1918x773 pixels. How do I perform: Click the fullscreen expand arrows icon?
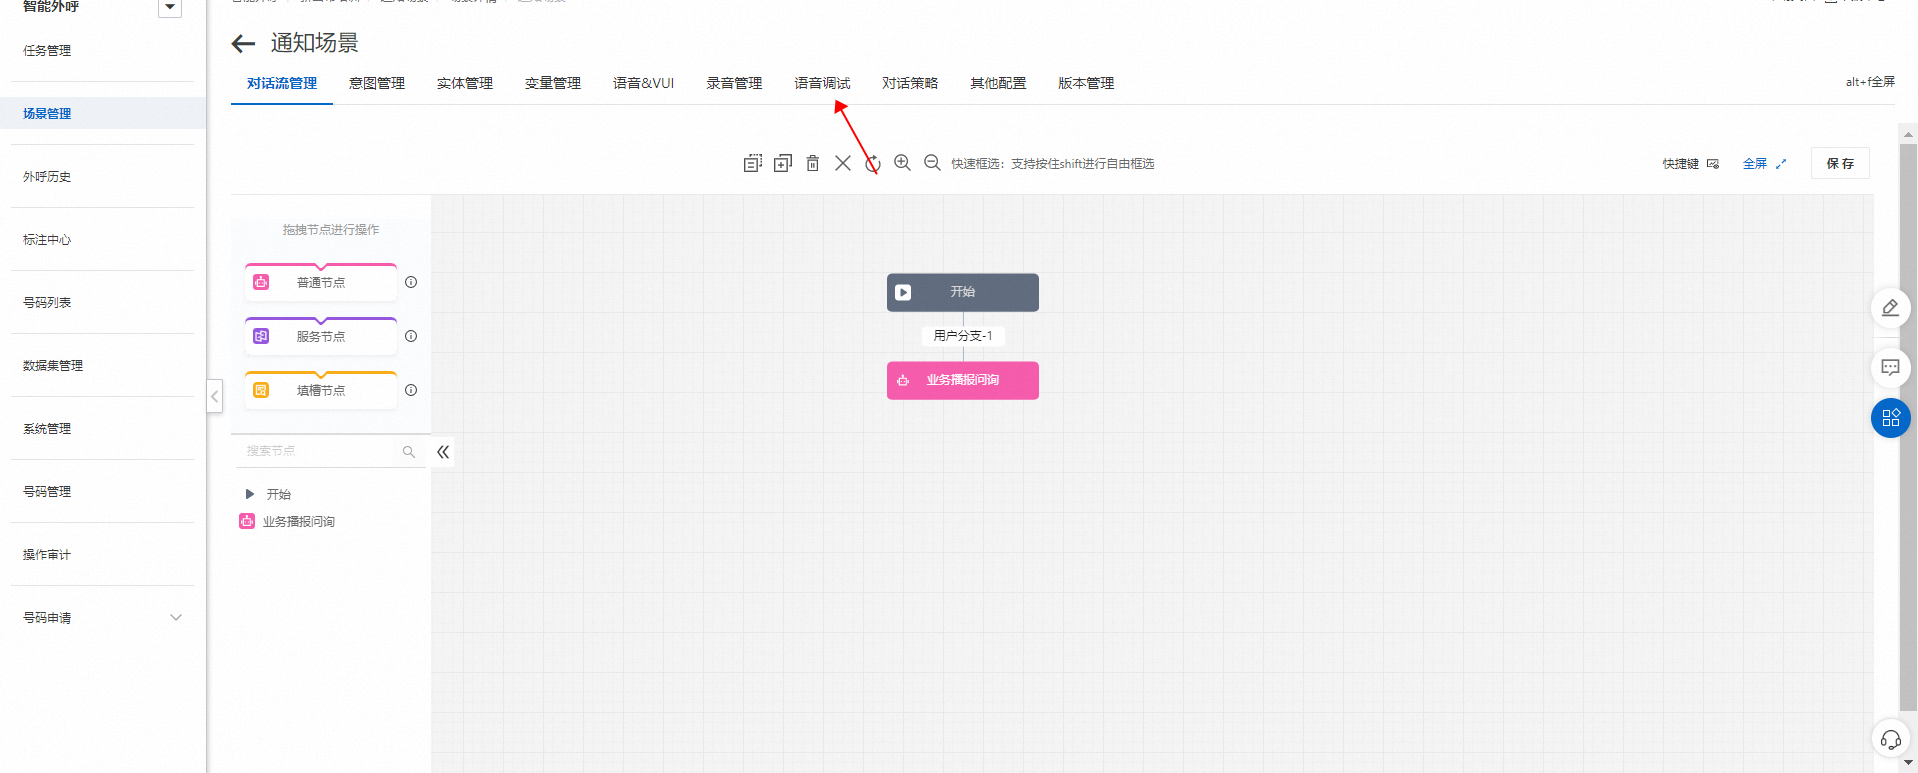(x=1780, y=164)
